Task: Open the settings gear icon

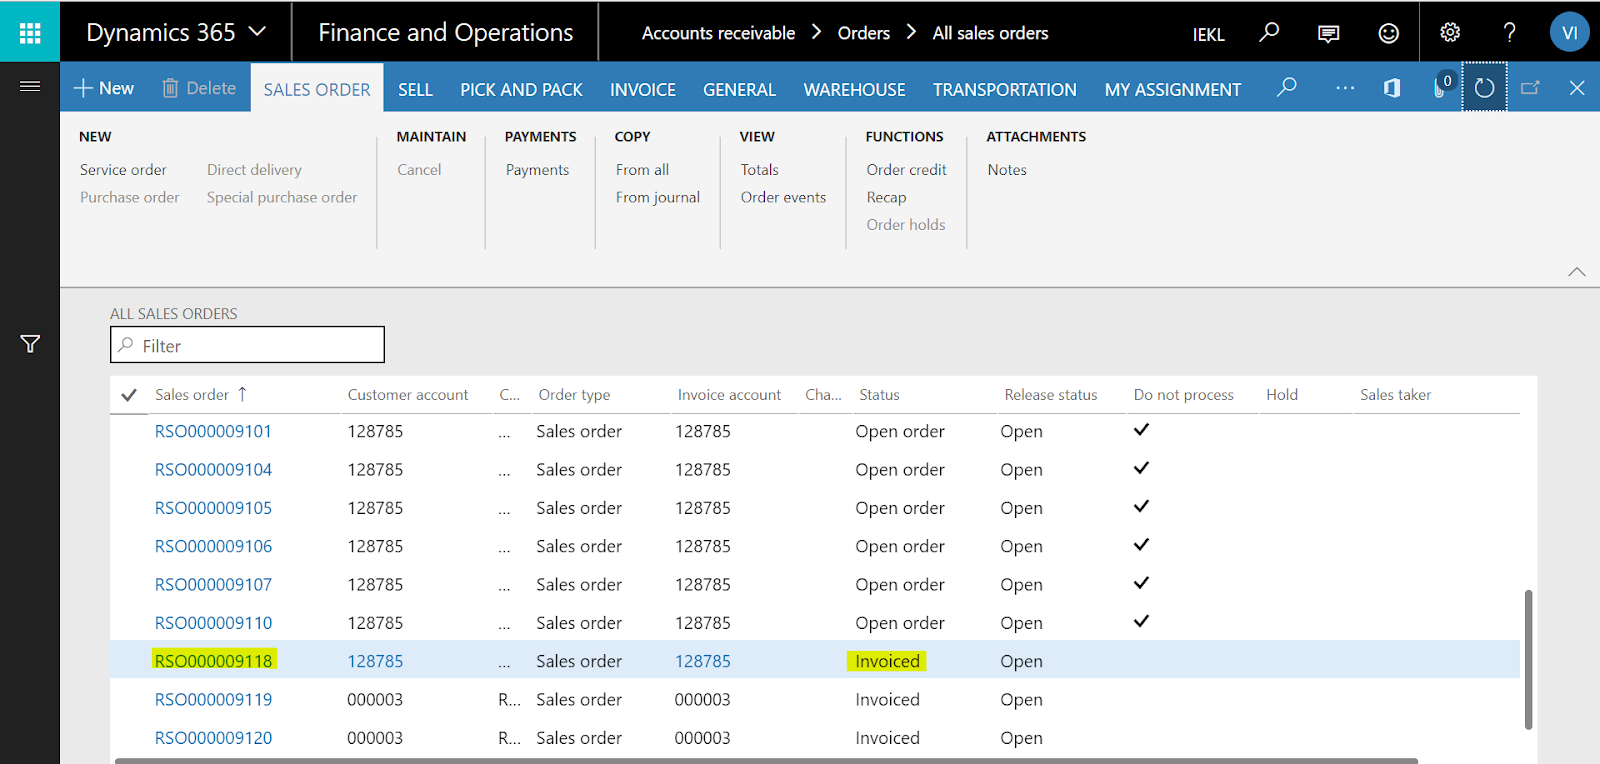Action: pos(1450,32)
